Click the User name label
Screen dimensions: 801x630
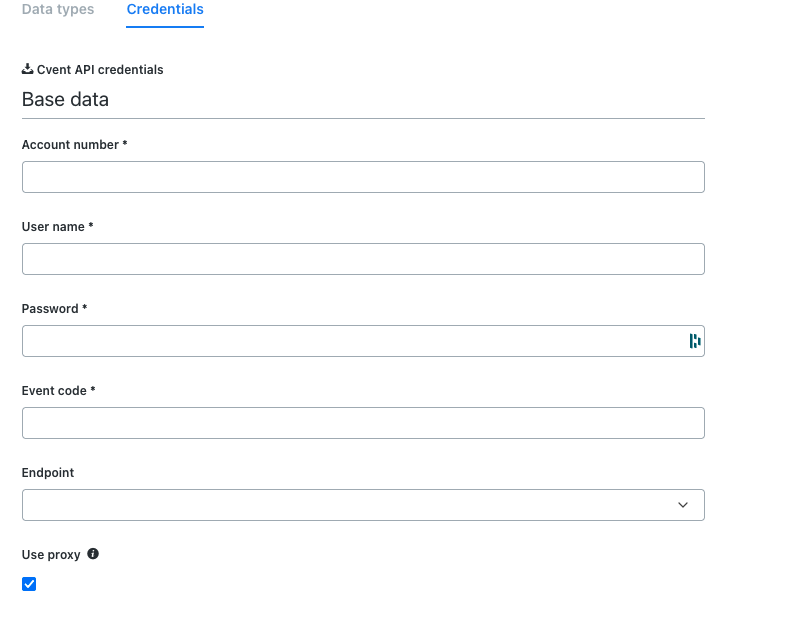[57, 227]
